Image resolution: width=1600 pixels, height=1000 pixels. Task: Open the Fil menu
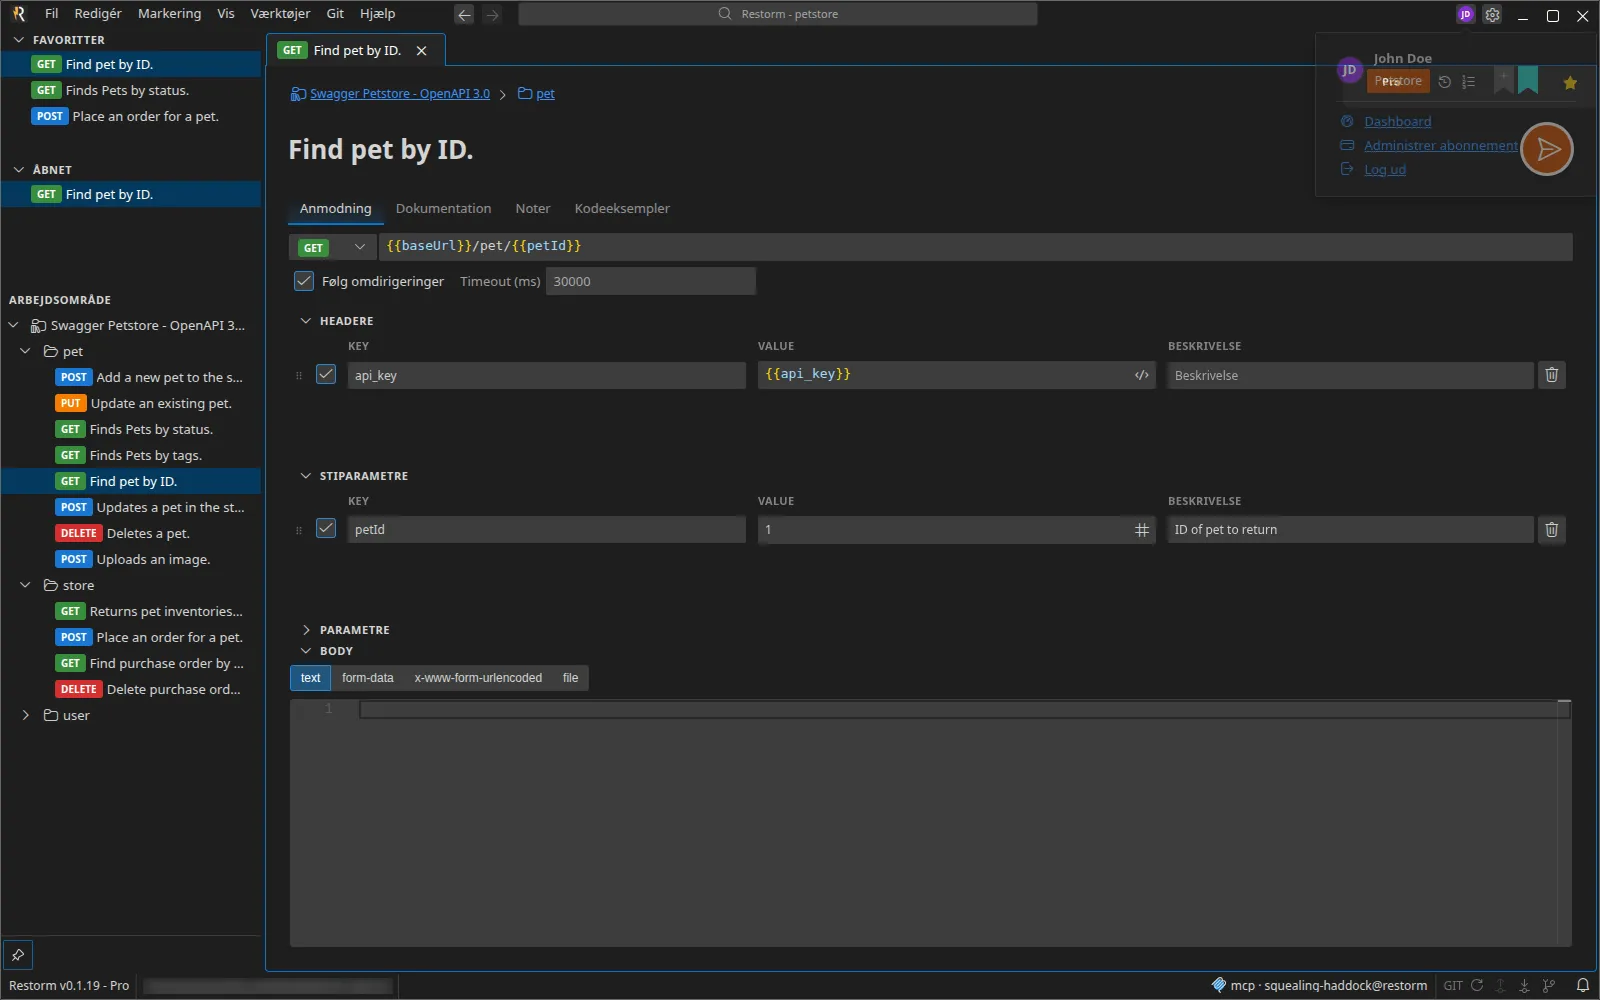pos(52,14)
